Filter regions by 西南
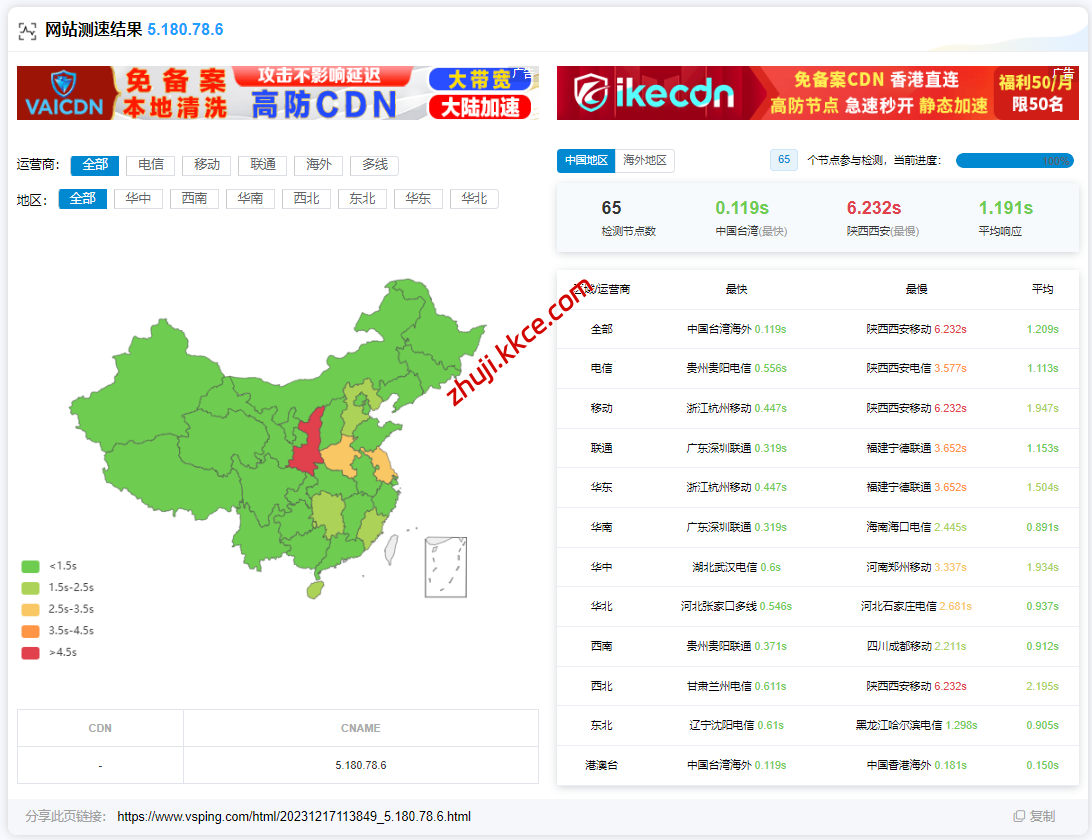The height and width of the screenshot is (840, 1092). coord(194,199)
